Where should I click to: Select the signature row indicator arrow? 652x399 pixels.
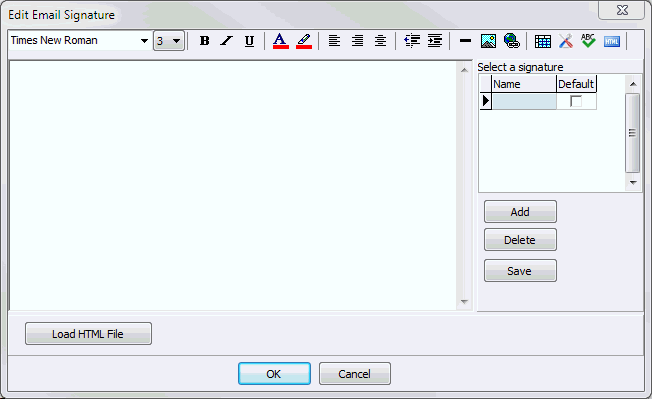click(x=486, y=101)
